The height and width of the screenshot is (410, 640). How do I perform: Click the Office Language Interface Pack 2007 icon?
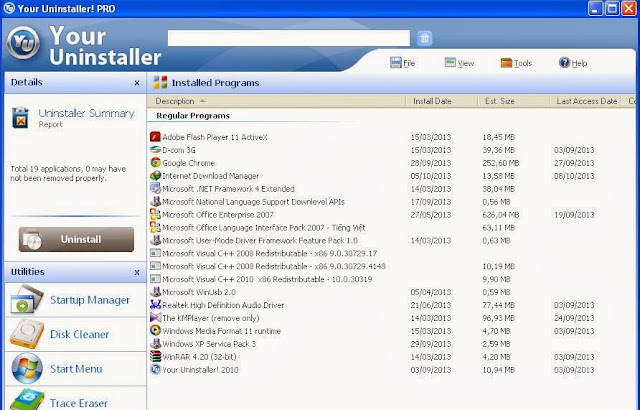(x=155, y=227)
